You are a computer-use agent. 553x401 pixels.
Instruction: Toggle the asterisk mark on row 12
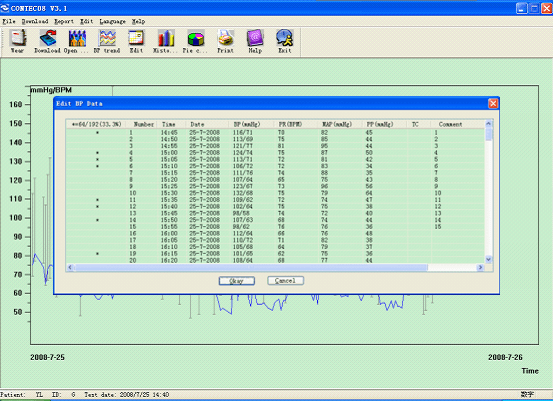97,207
